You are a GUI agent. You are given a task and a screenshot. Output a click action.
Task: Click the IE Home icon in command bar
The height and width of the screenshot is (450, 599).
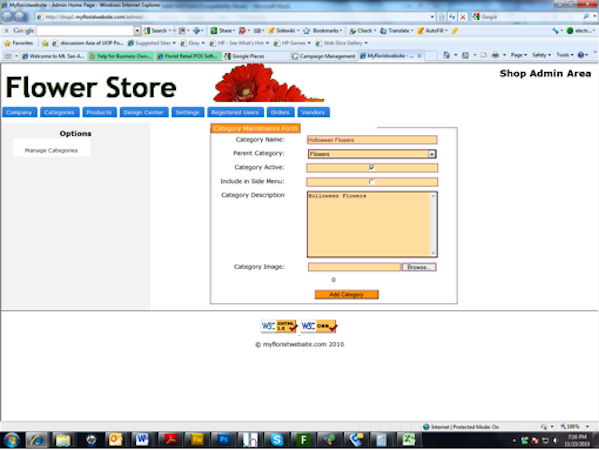(446, 55)
